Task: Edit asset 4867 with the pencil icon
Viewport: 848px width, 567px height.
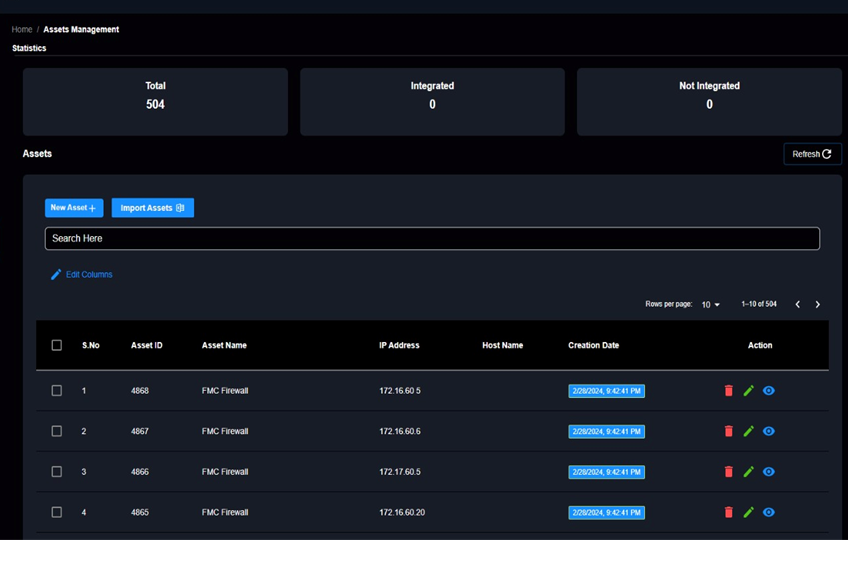Action: tap(748, 431)
